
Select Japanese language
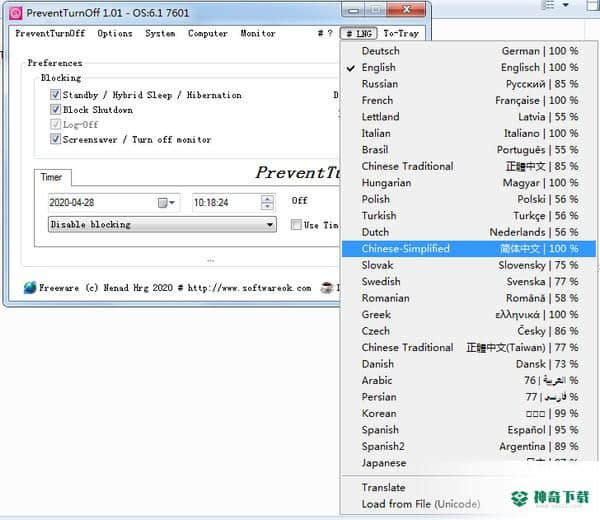(x=468, y=462)
